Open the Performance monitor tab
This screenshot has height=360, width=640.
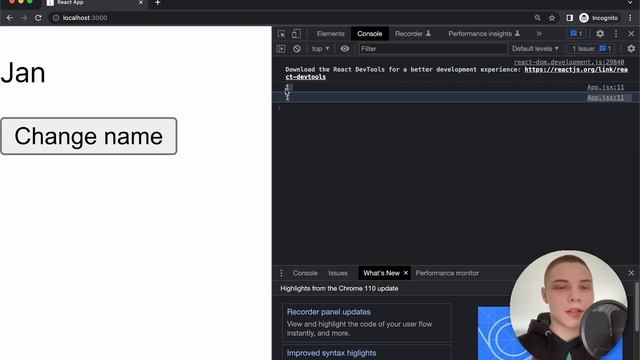click(x=447, y=273)
